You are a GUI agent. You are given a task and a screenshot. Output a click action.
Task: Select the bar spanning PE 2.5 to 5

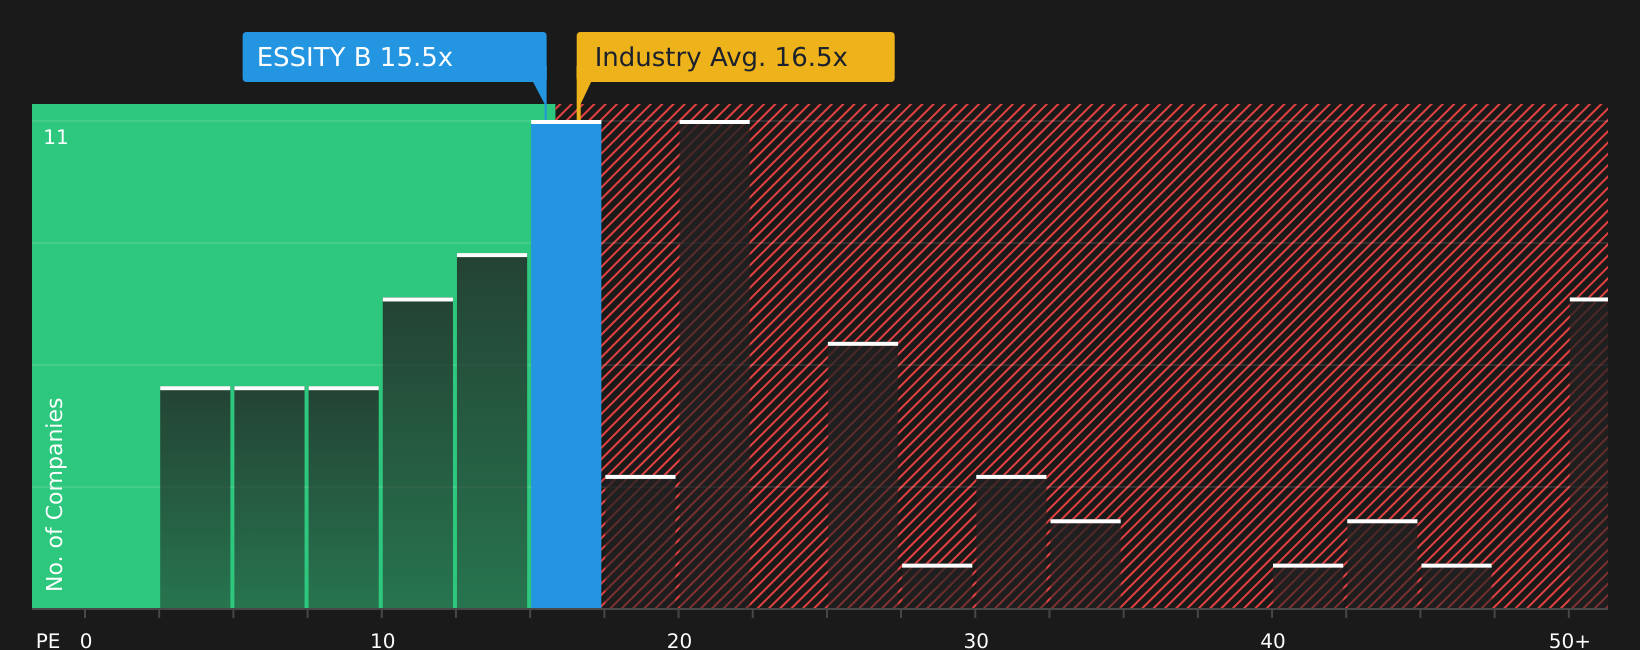pyautogui.click(x=195, y=498)
